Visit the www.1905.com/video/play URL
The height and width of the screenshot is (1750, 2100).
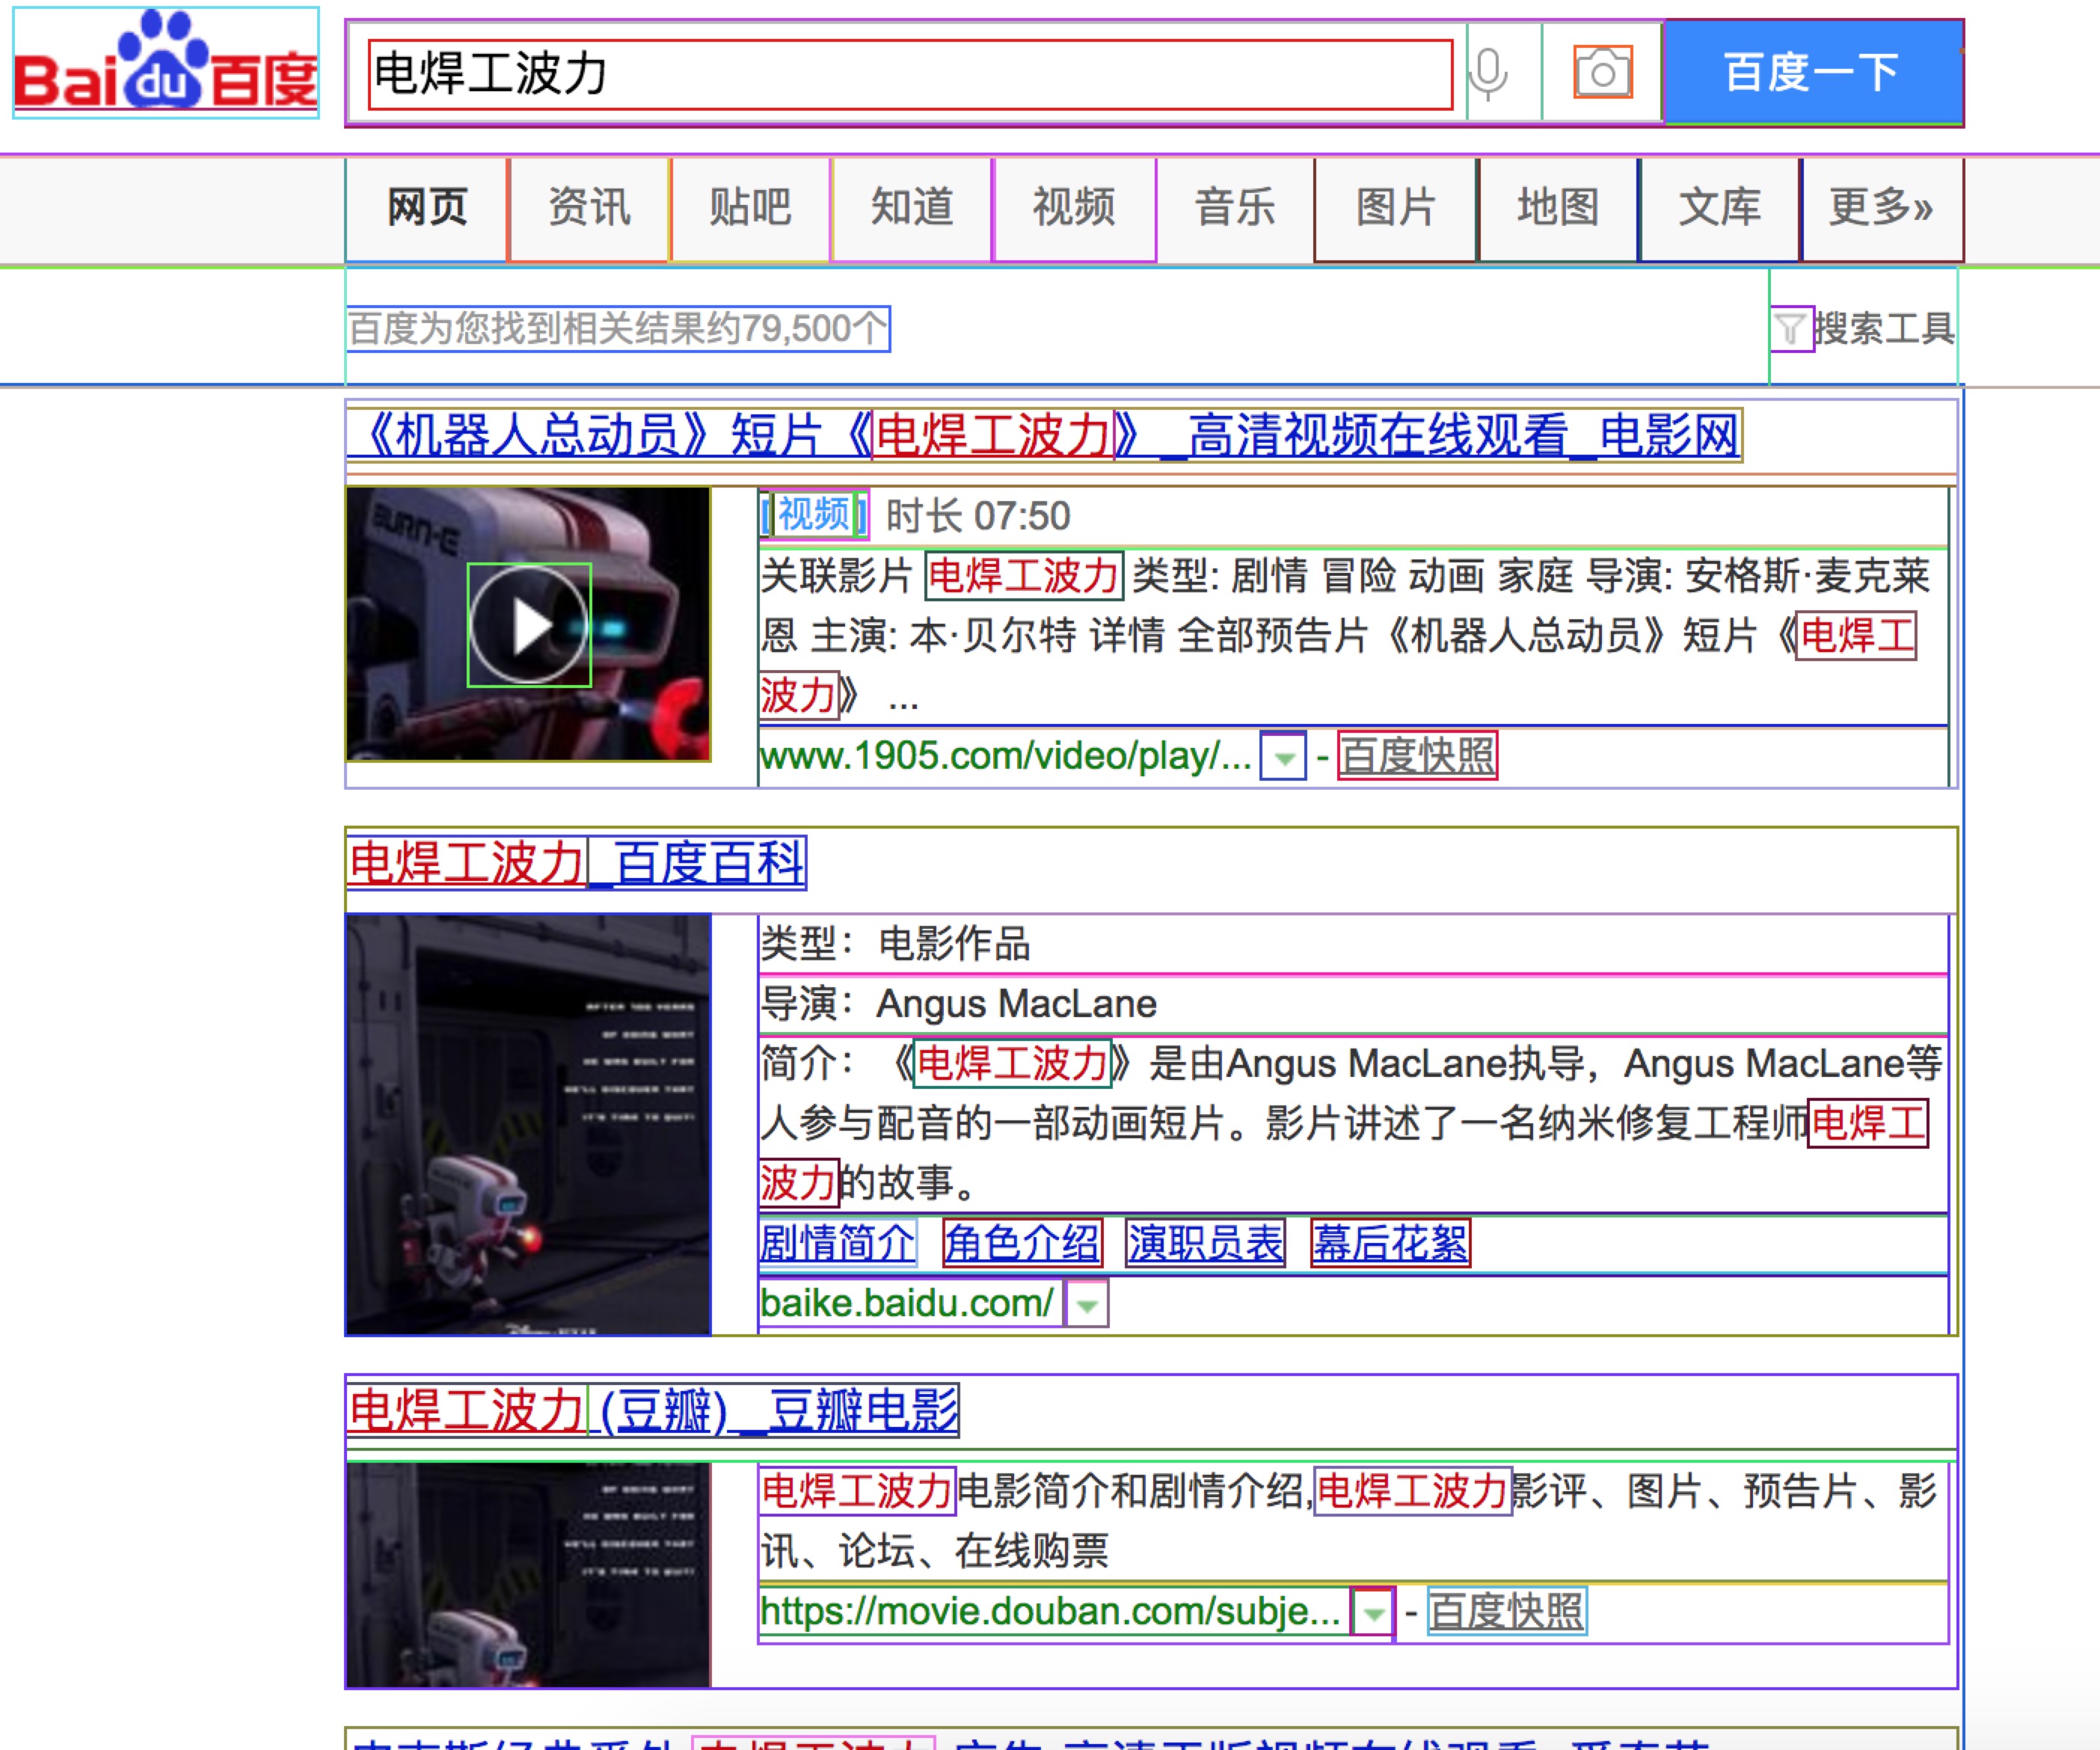pyautogui.click(x=1005, y=756)
